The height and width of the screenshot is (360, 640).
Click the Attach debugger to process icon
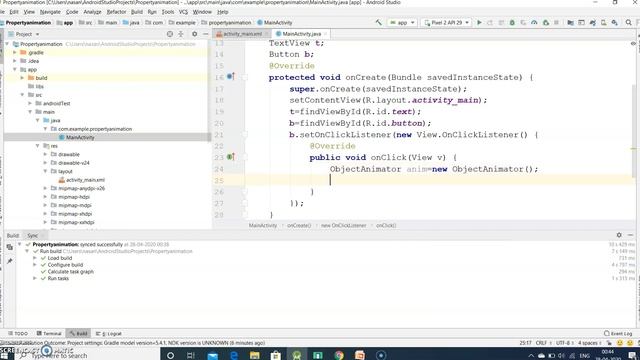(x=545, y=22)
